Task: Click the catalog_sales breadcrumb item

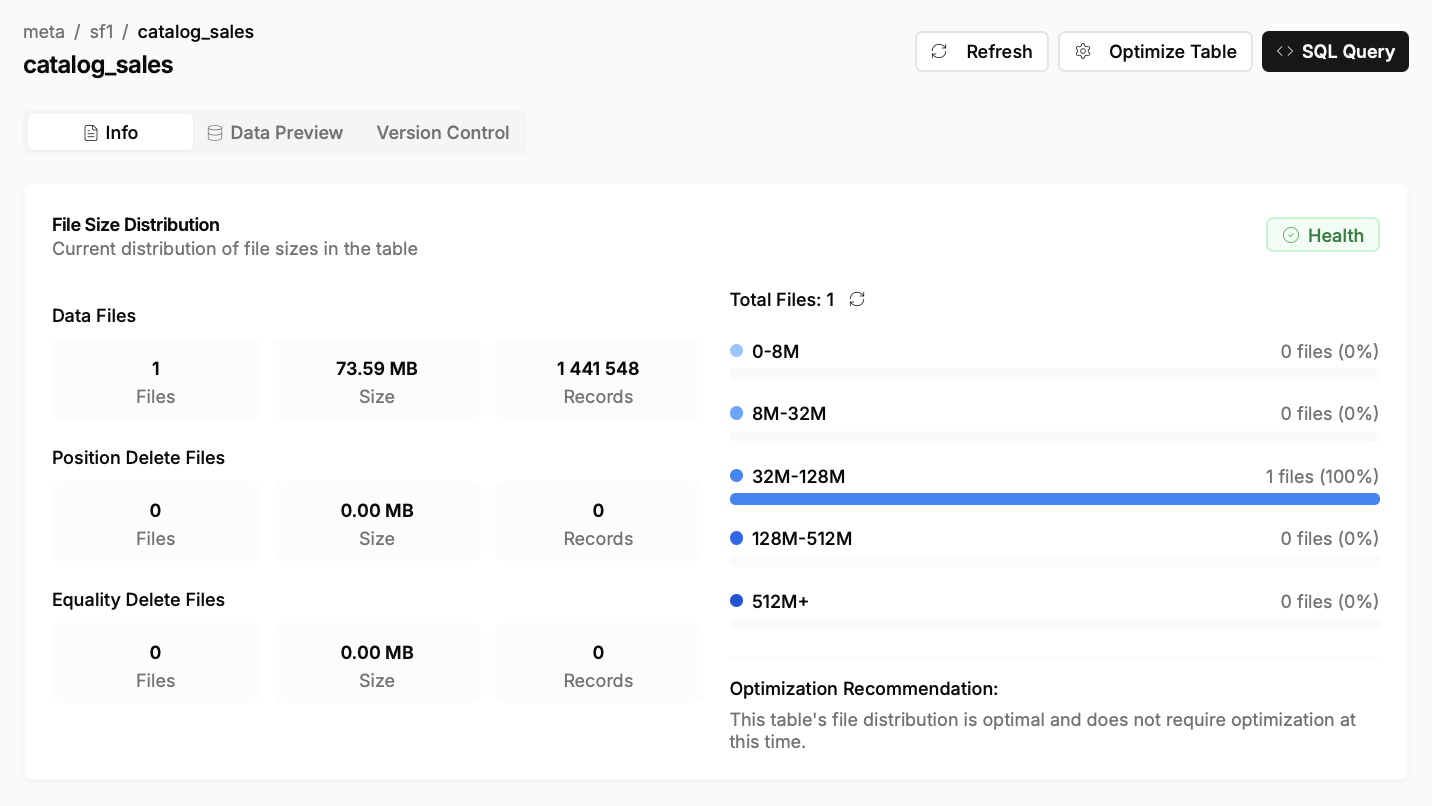Action: pos(196,31)
